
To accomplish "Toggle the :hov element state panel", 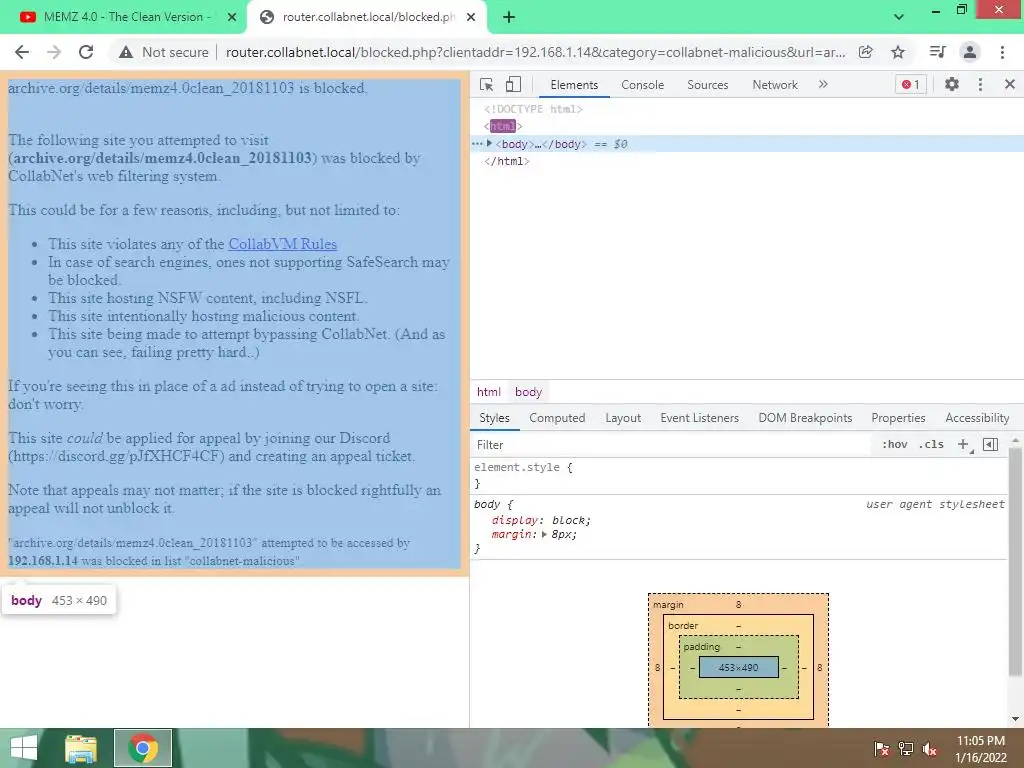I will click(894, 445).
